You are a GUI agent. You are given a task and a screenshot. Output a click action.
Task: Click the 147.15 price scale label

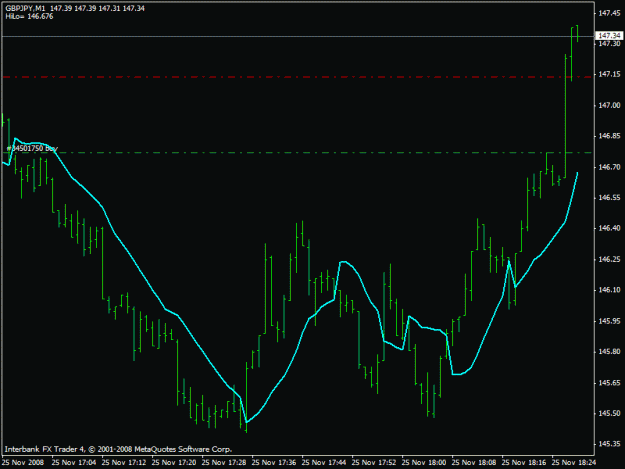(609, 74)
